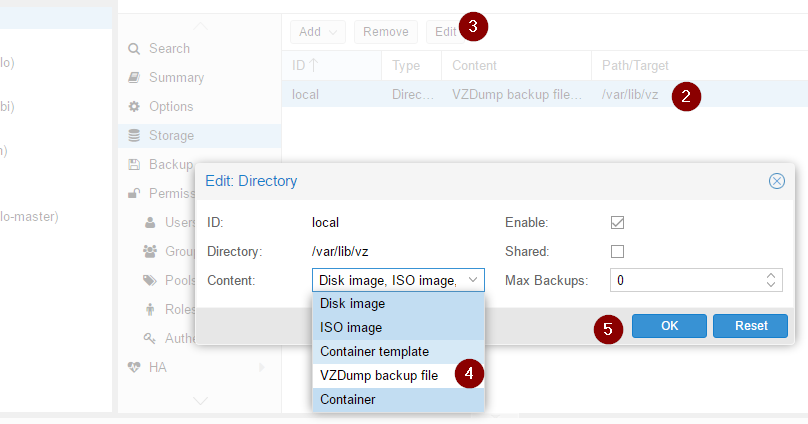The image size is (808, 424).
Task: Click the gear icon beside Options
Action: [x=134, y=107]
